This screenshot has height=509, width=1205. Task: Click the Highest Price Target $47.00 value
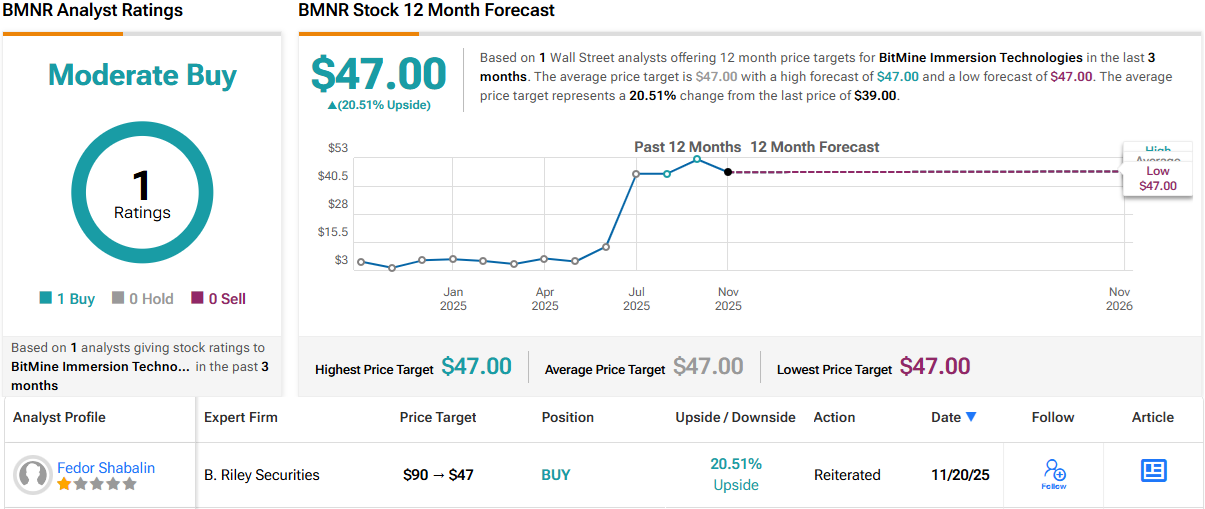pos(476,367)
